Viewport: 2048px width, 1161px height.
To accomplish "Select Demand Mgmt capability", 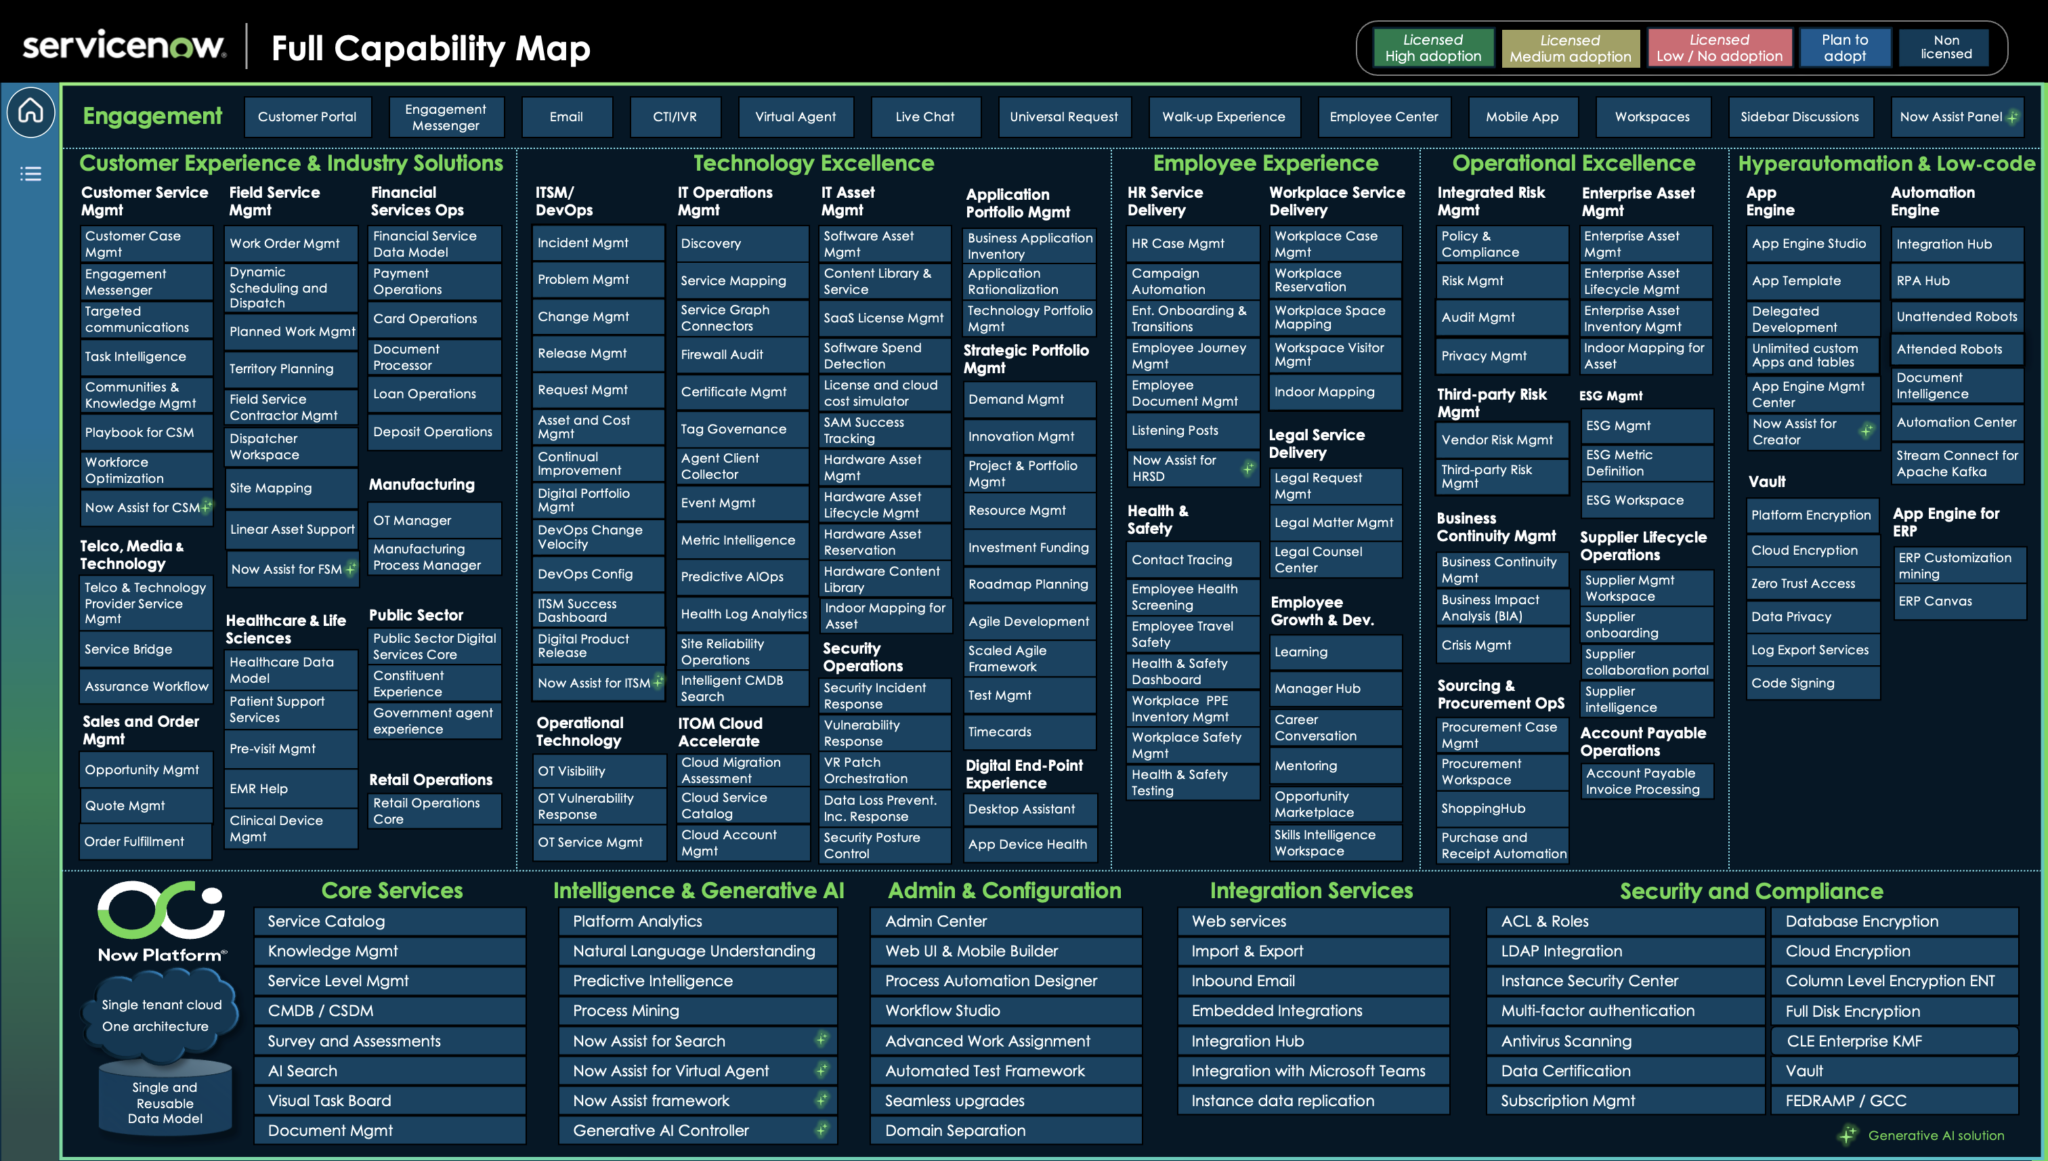I will point(1030,399).
